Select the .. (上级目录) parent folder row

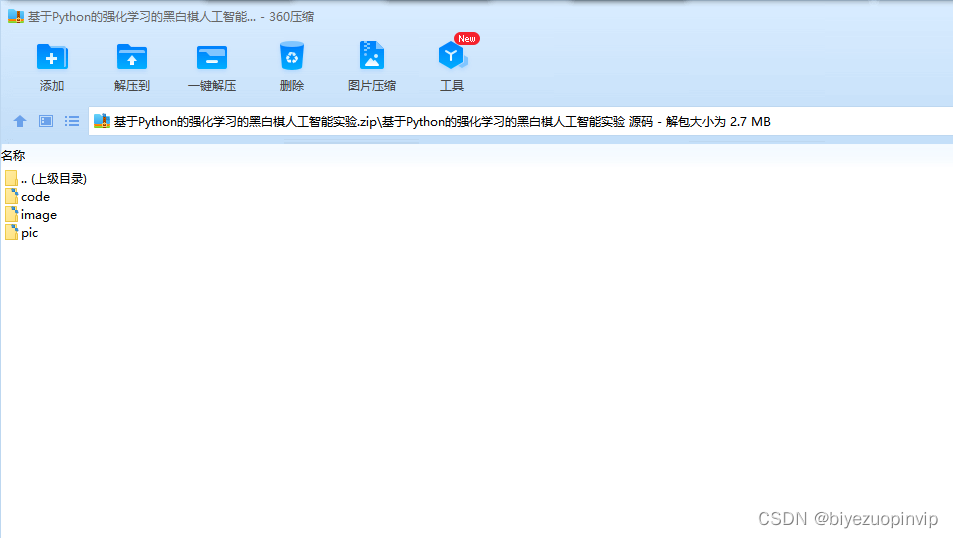(46, 179)
